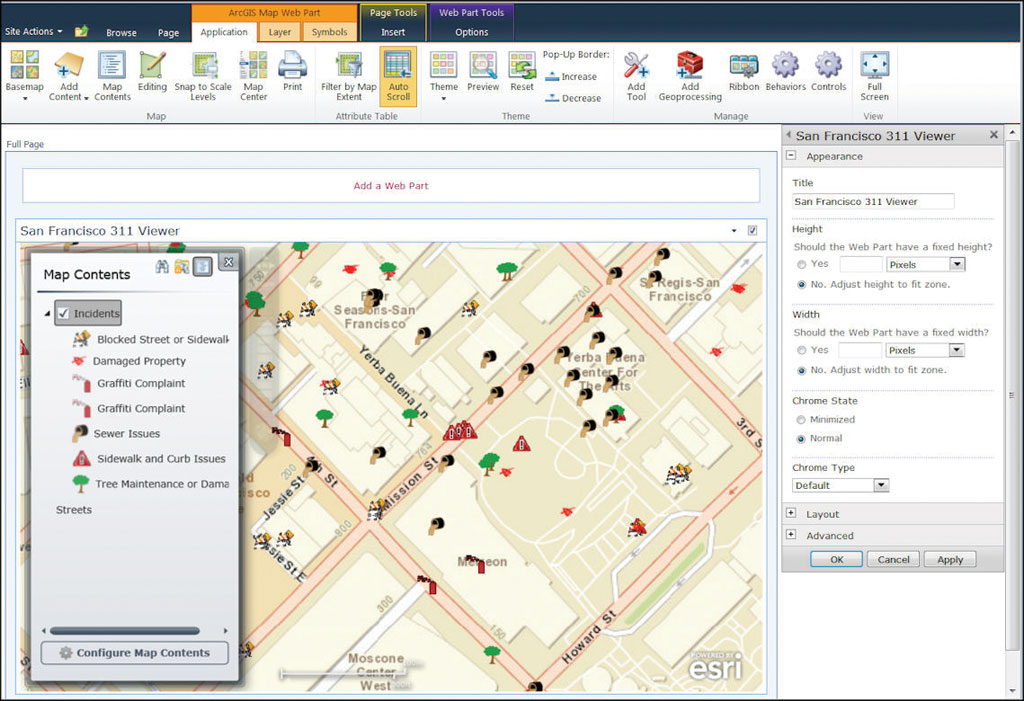Open Map Contents from the ribbon
1024x701 pixels.
pos(112,74)
